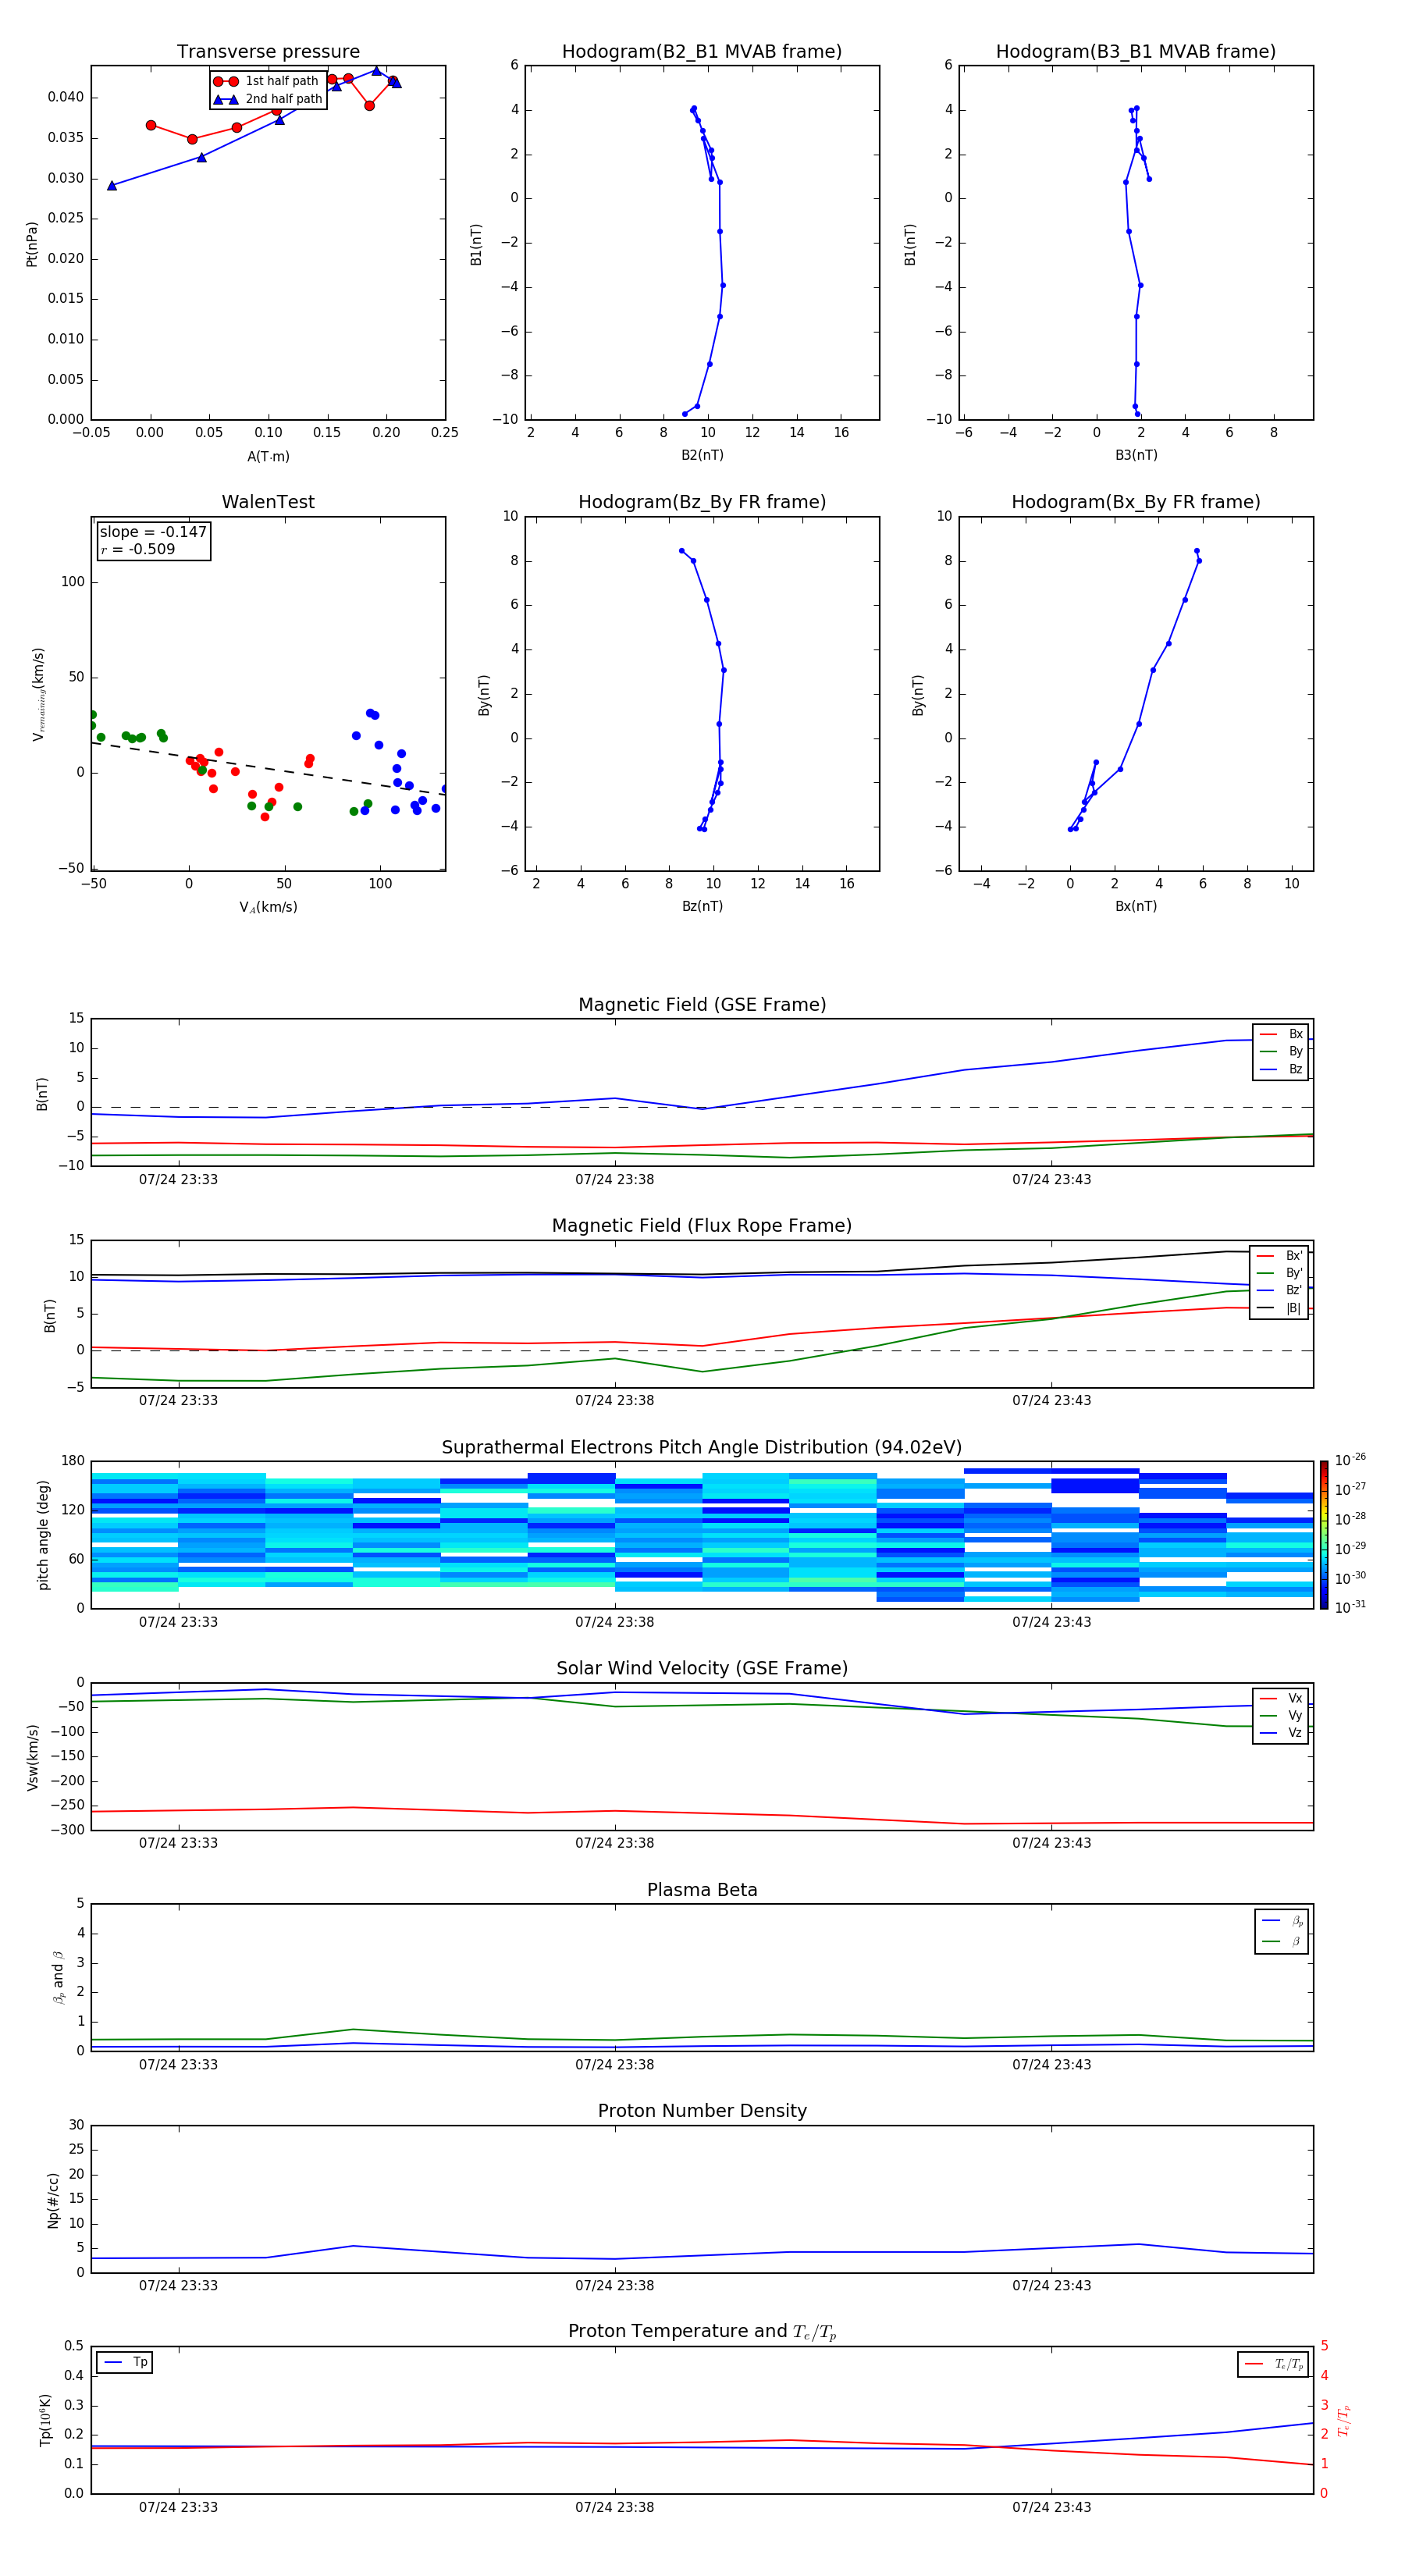Click the 'Pt(nPa)' y-axis label

pos(31,244)
